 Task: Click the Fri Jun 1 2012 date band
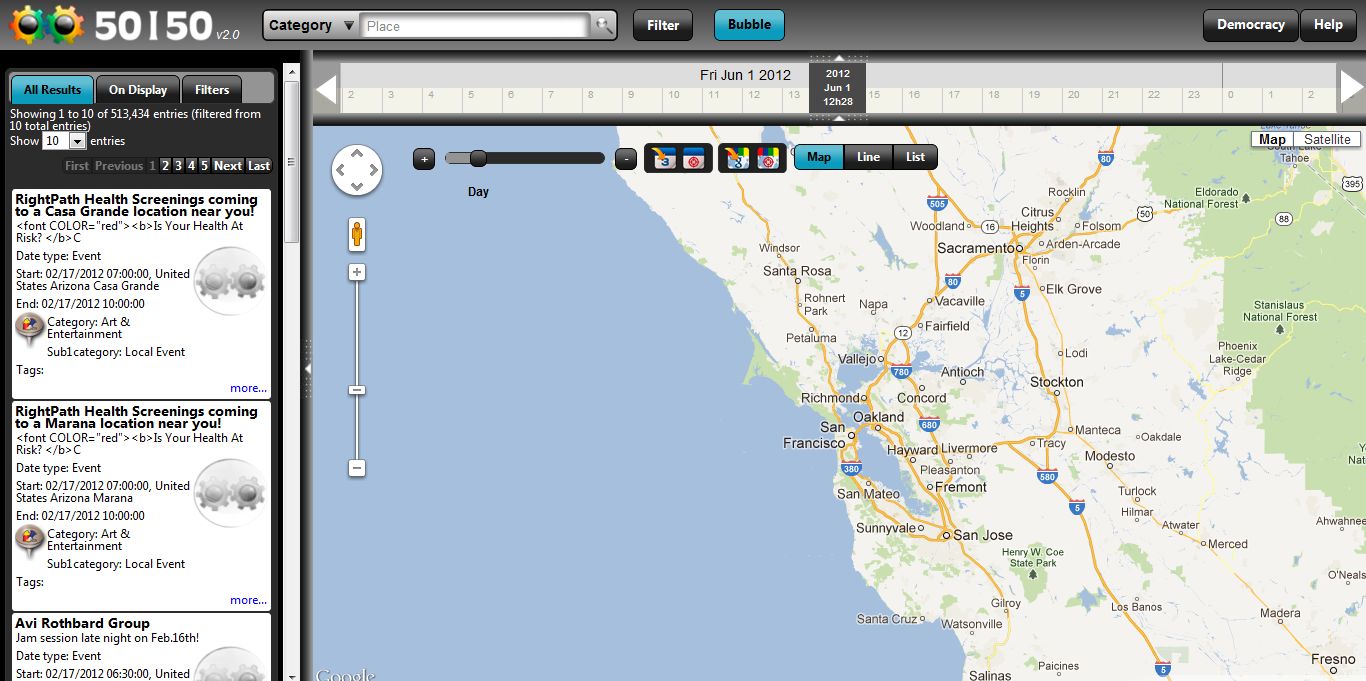pyautogui.click(x=745, y=75)
